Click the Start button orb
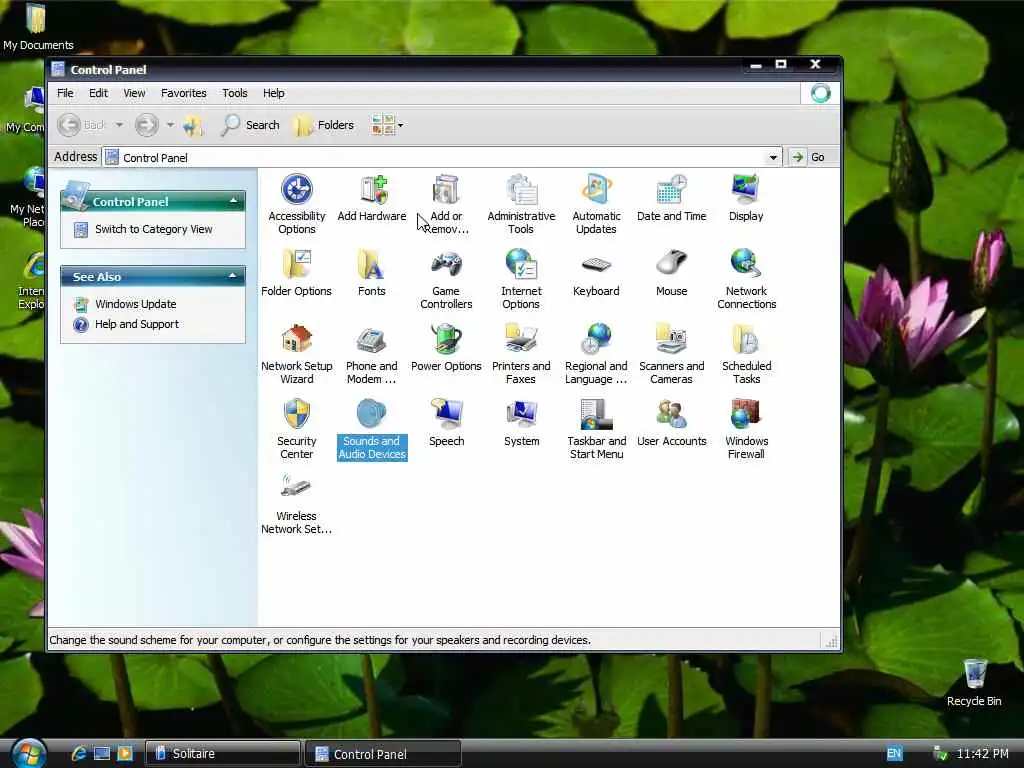1024x768 pixels. point(29,753)
